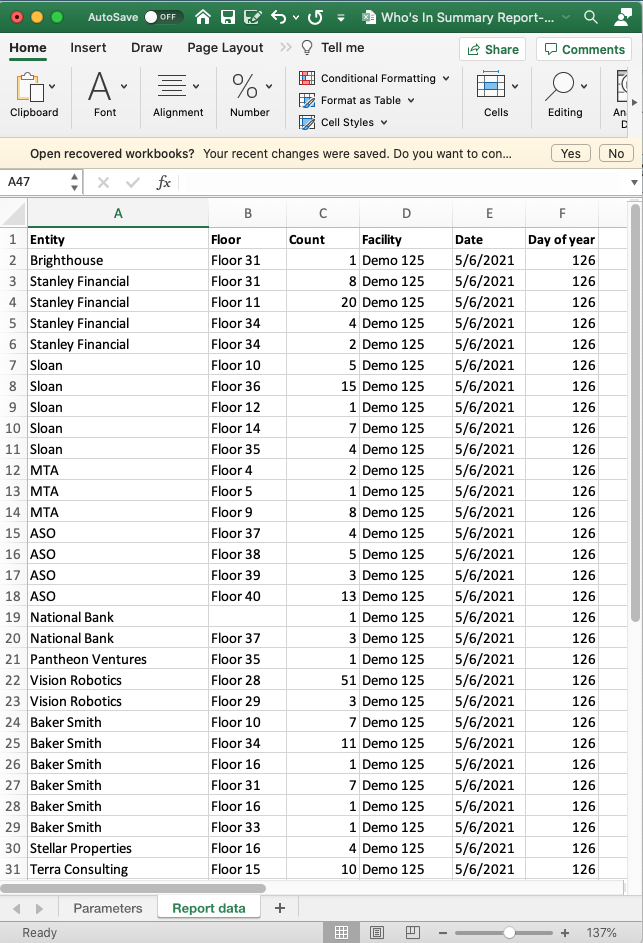Open Cell Styles menu
This screenshot has height=943, width=643.
[343, 123]
